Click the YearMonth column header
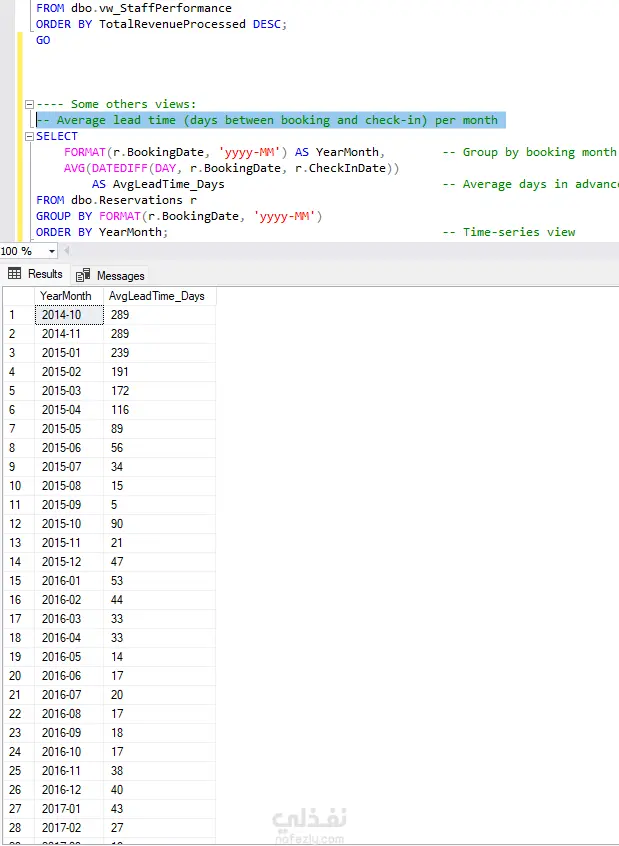 point(69,296)
